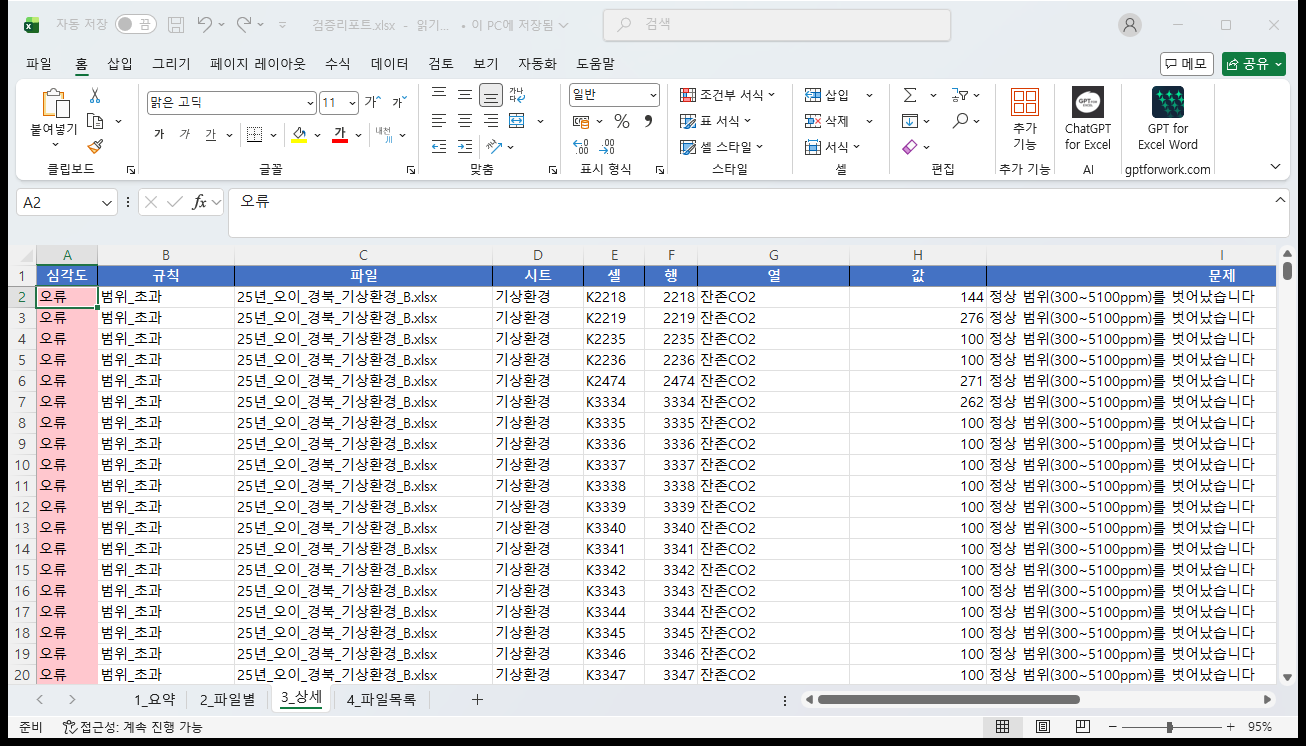
Task: Click the 공유 share button
Action: (1254, 64)
